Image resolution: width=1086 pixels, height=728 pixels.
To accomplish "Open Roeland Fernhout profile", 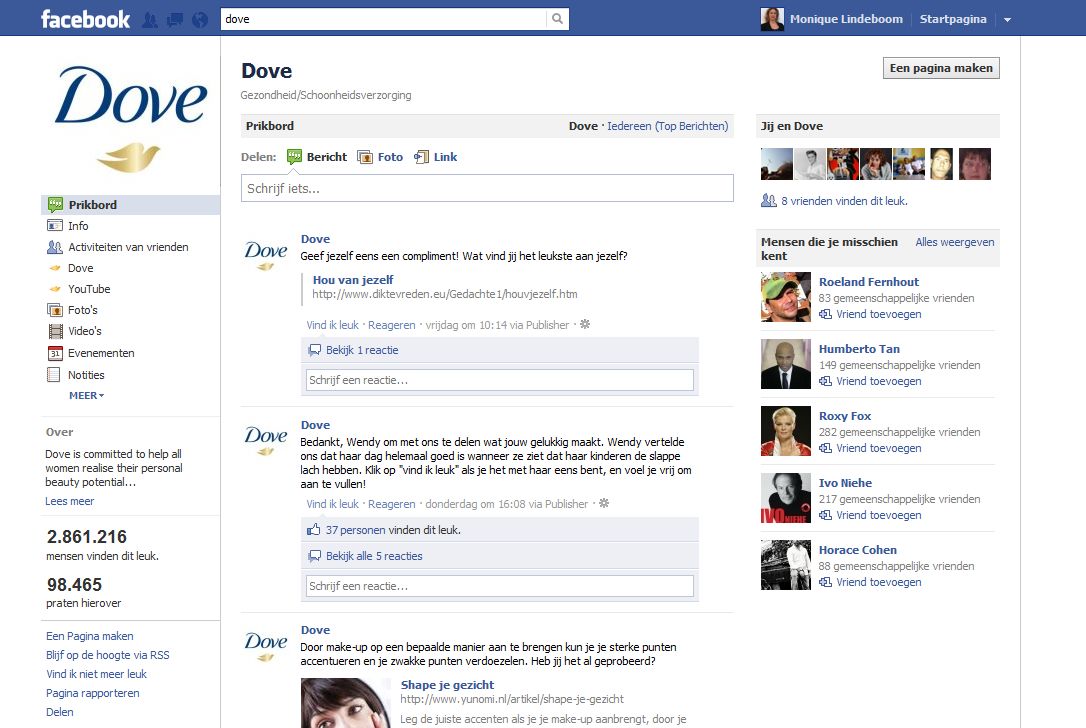I will (x=869, y=282).
